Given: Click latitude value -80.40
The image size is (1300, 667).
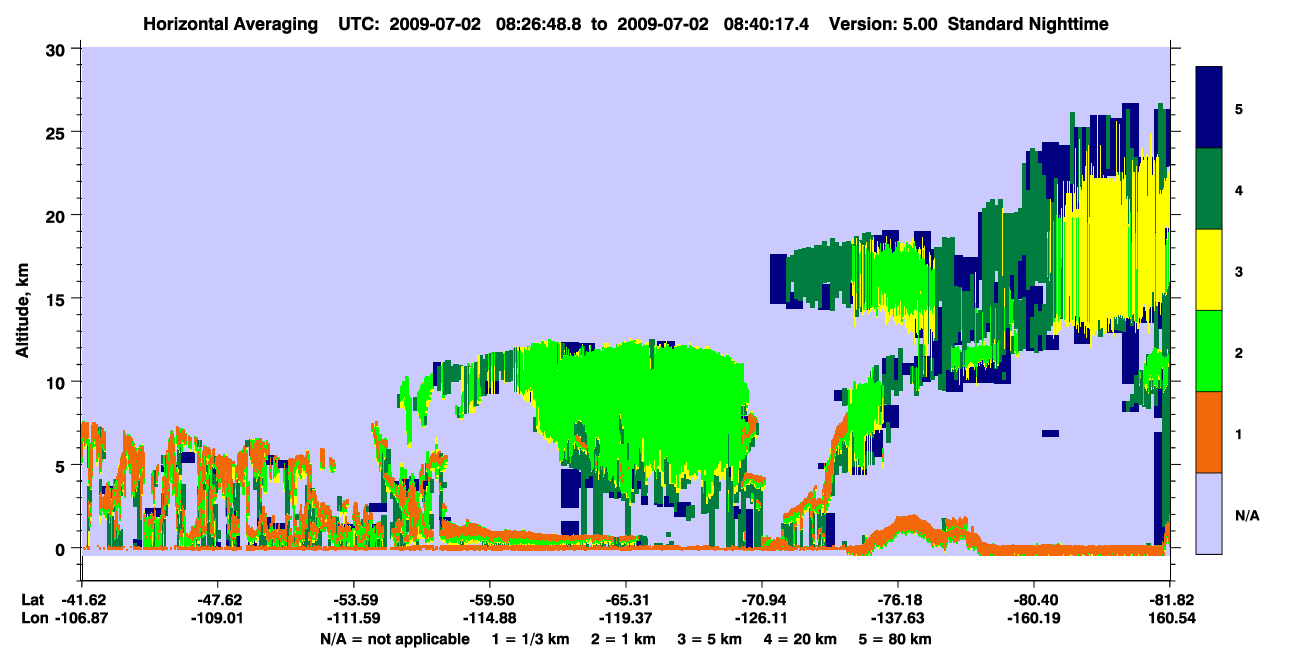Looking at the screenshot, I should pos(1034,600).
